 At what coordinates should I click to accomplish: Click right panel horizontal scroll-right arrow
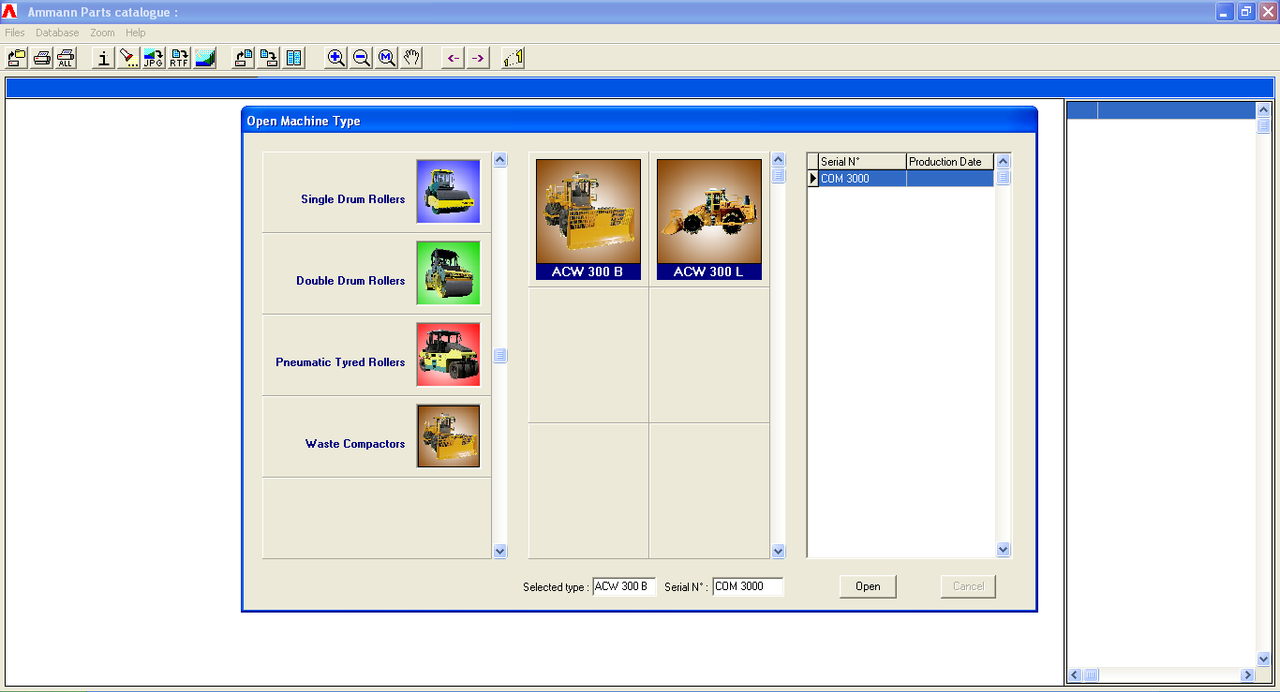click(x=1248, y=676)
